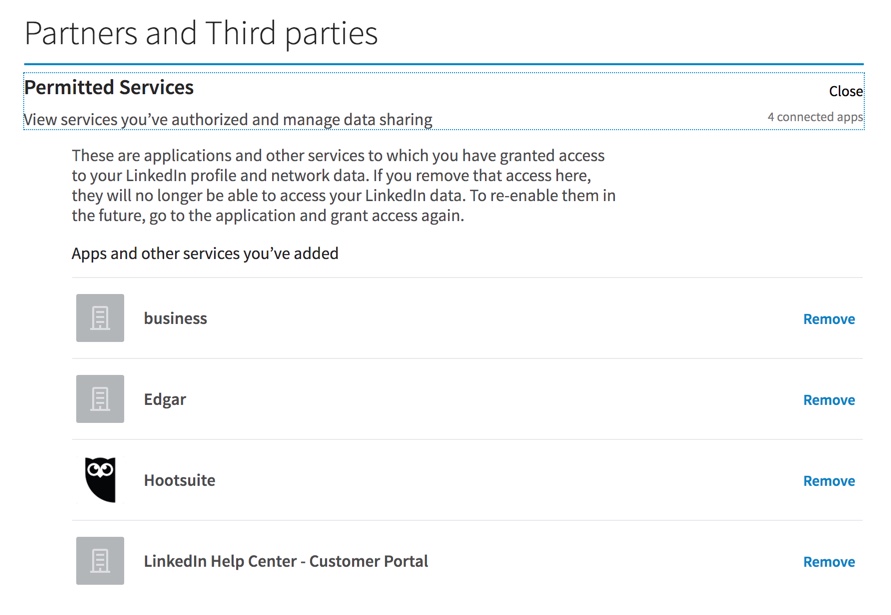Click the Partners and Third parties title
The height and width of the screenshot is (615, 891).
[x=200, y=32]
